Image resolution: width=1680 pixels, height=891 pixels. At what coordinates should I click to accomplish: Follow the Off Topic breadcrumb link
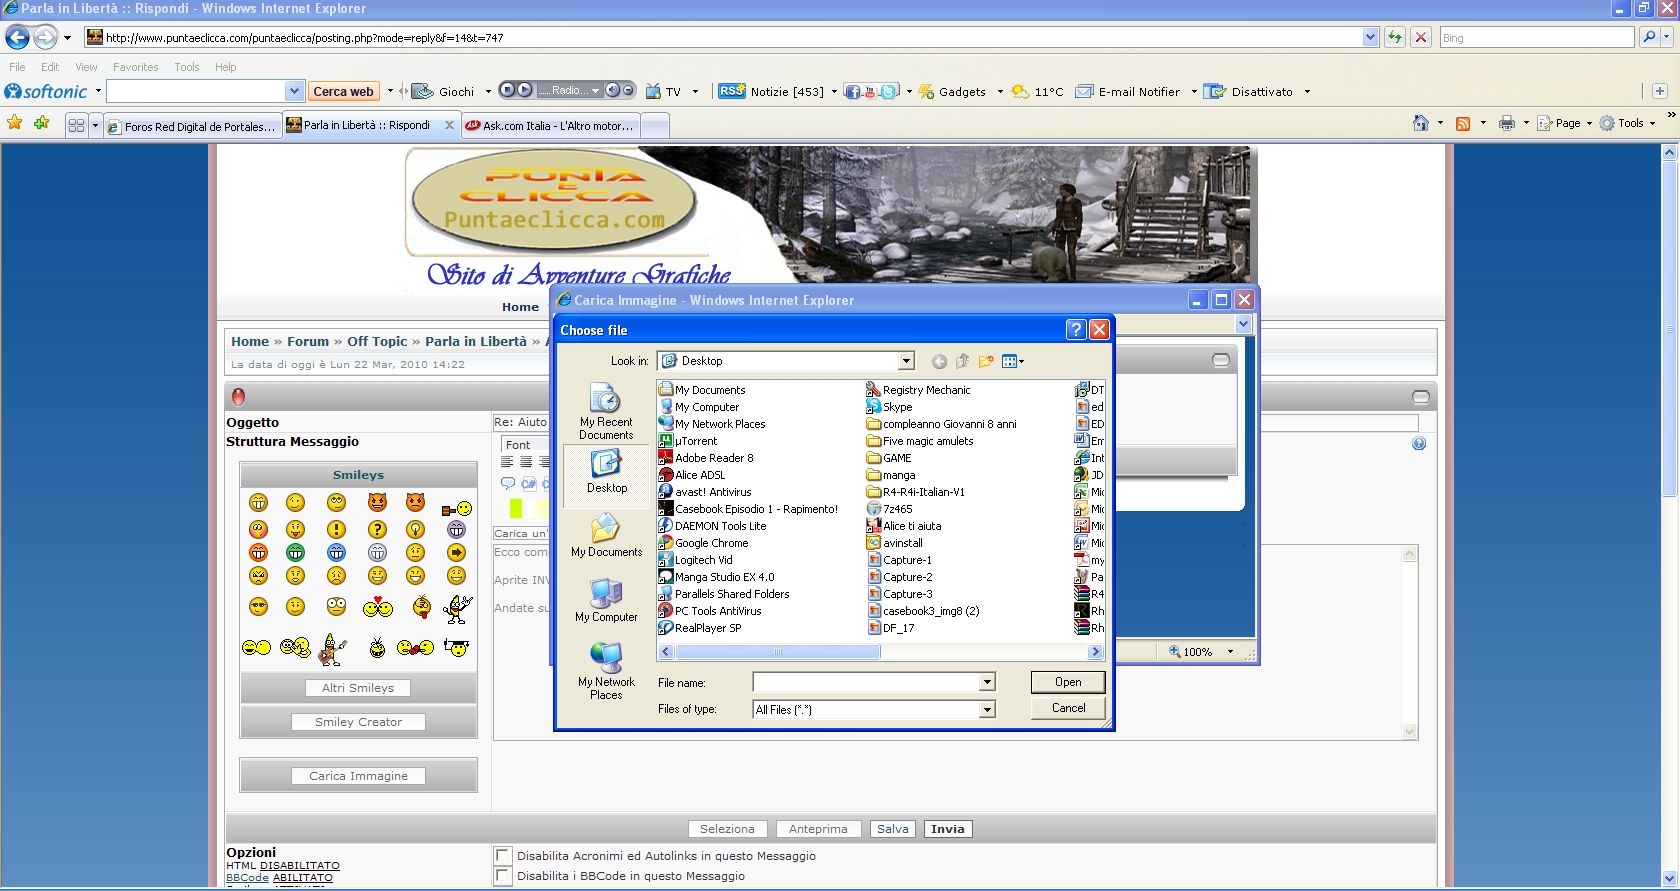point(377,341)
